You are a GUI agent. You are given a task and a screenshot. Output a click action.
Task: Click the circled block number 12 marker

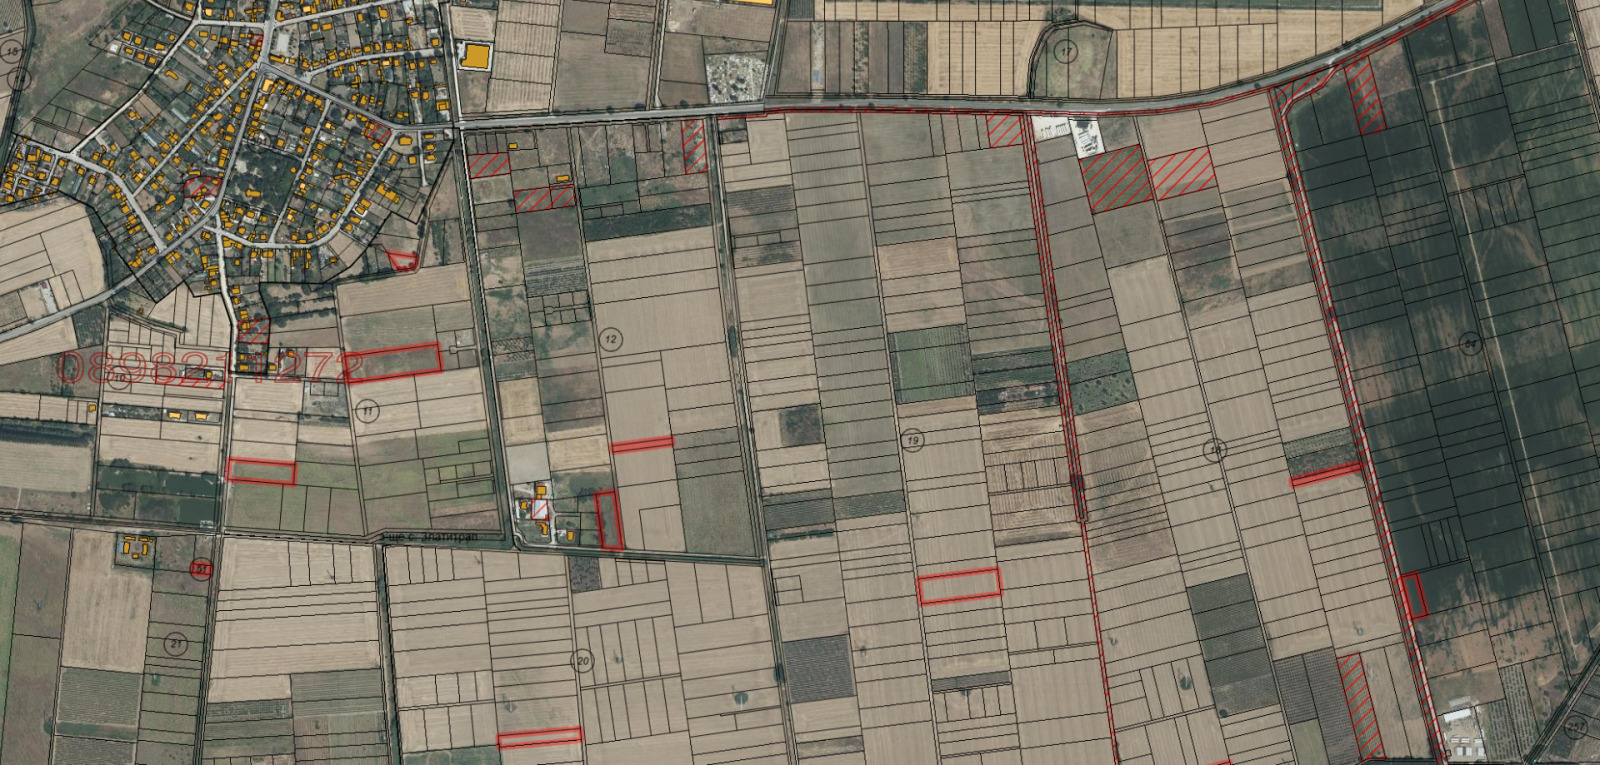(611, 340)
